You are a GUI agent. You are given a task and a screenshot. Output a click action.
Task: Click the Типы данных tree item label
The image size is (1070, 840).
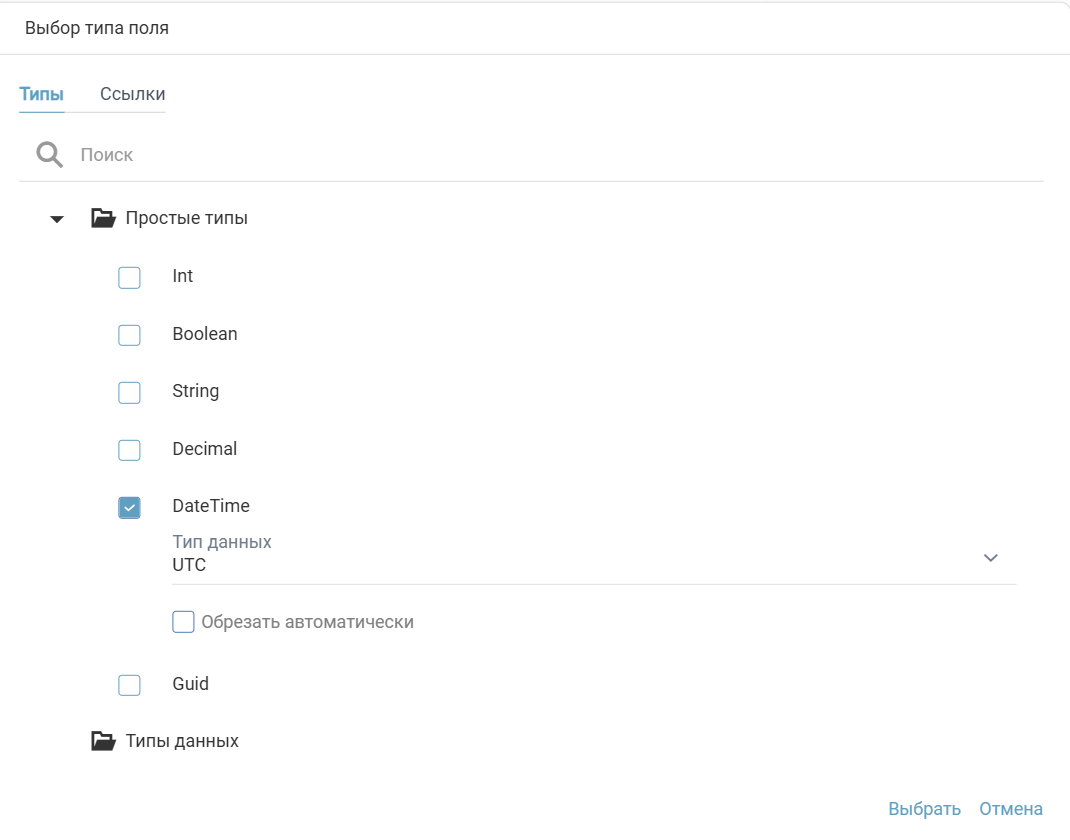tap(182, 741)
